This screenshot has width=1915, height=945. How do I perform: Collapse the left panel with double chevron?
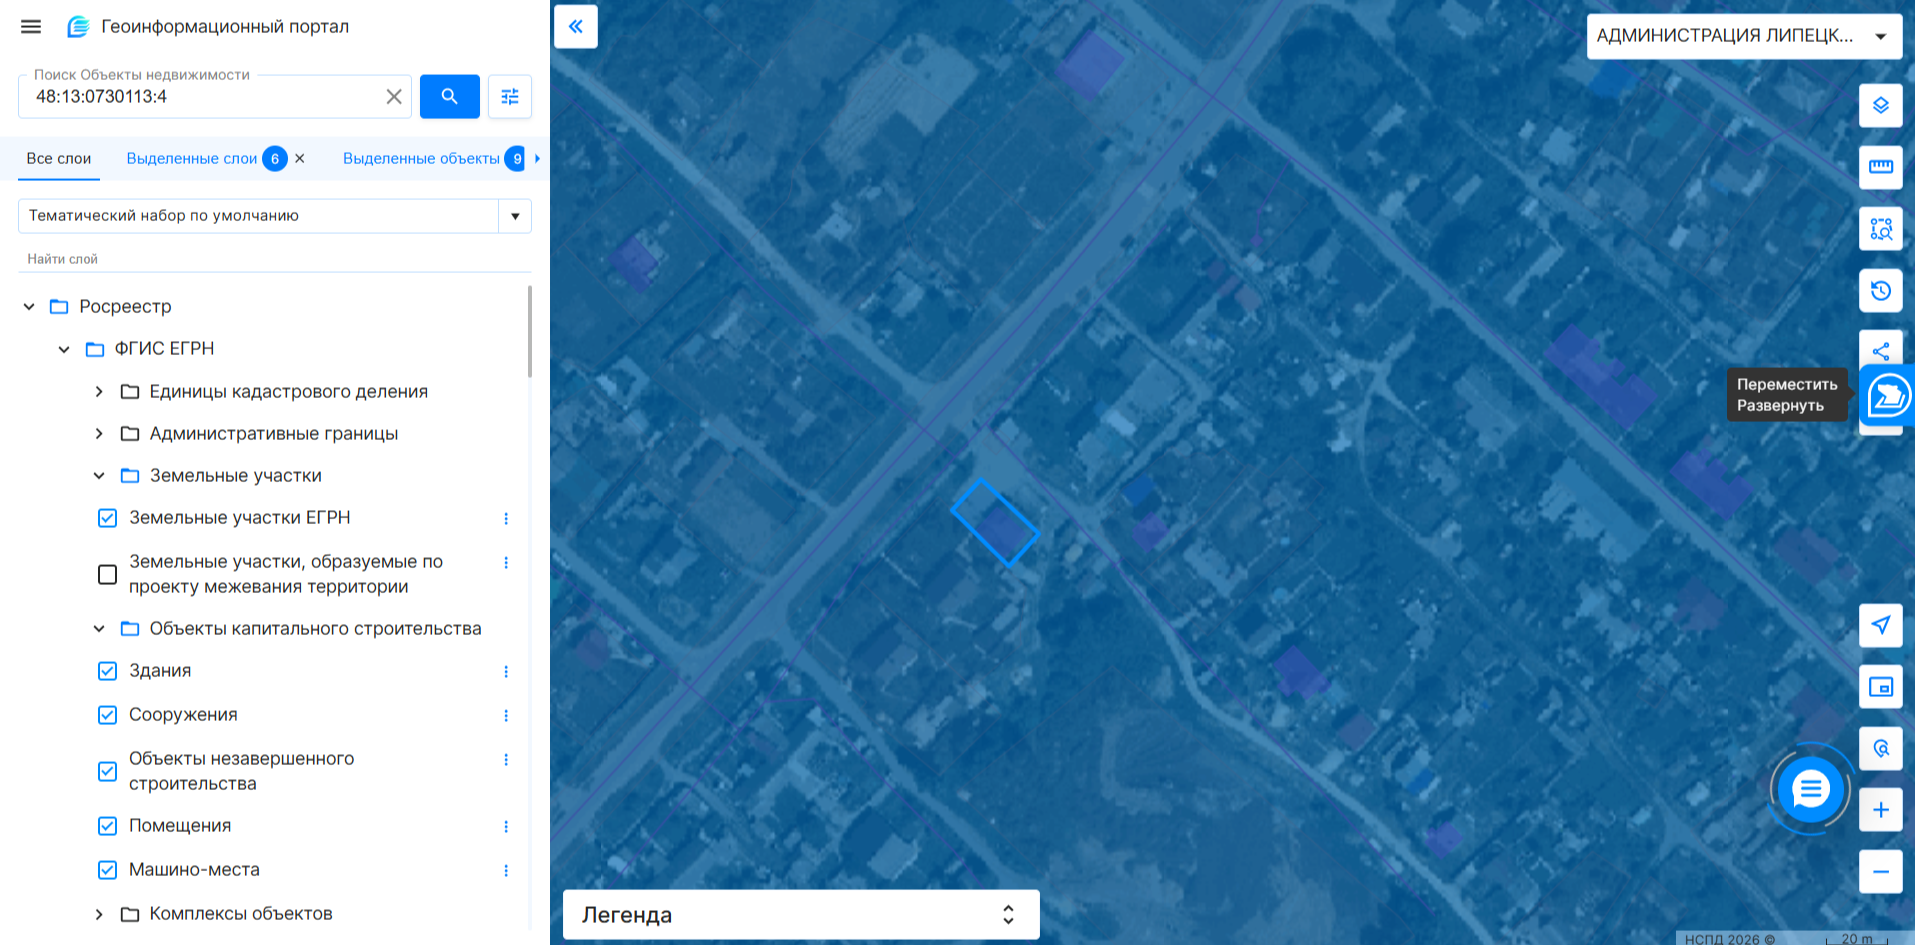pos(576,26)
